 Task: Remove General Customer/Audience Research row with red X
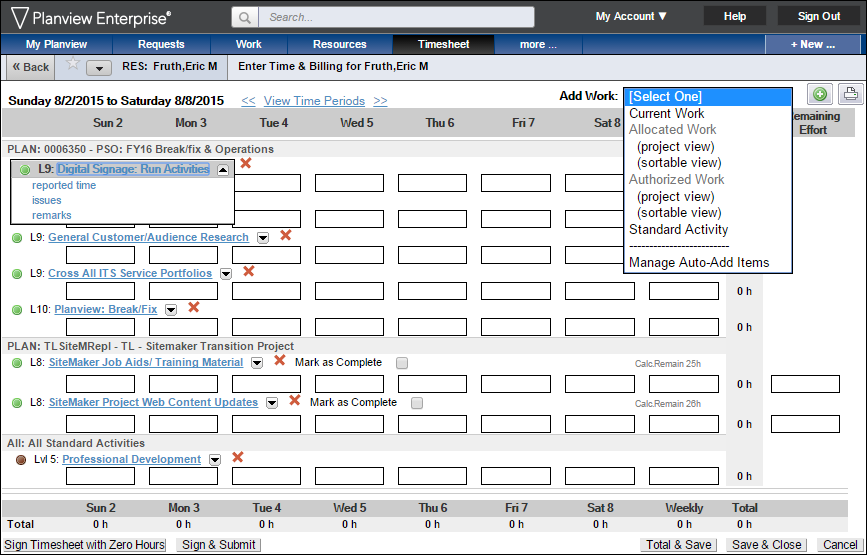[285, 235]
